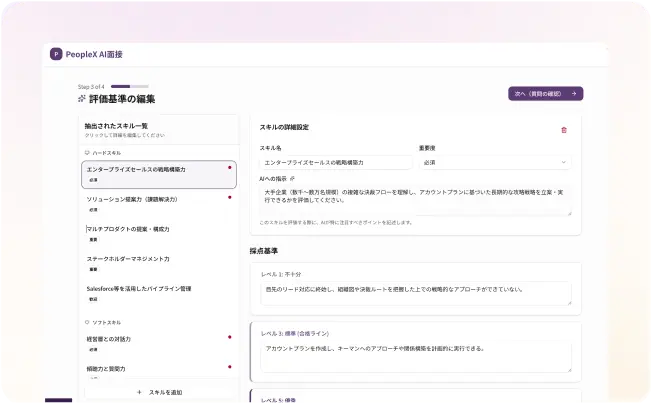Click 次へ（質問の確認） button
The image size is (651, 403).
(545, 93)
